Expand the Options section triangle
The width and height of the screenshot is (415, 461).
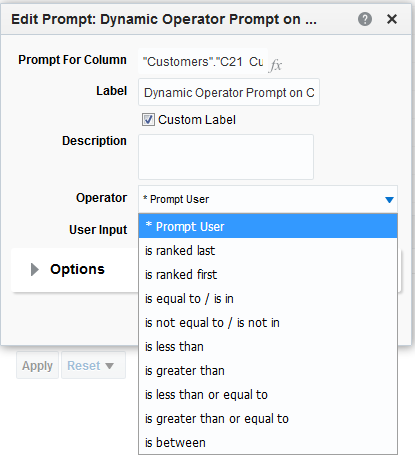(35, 269)
